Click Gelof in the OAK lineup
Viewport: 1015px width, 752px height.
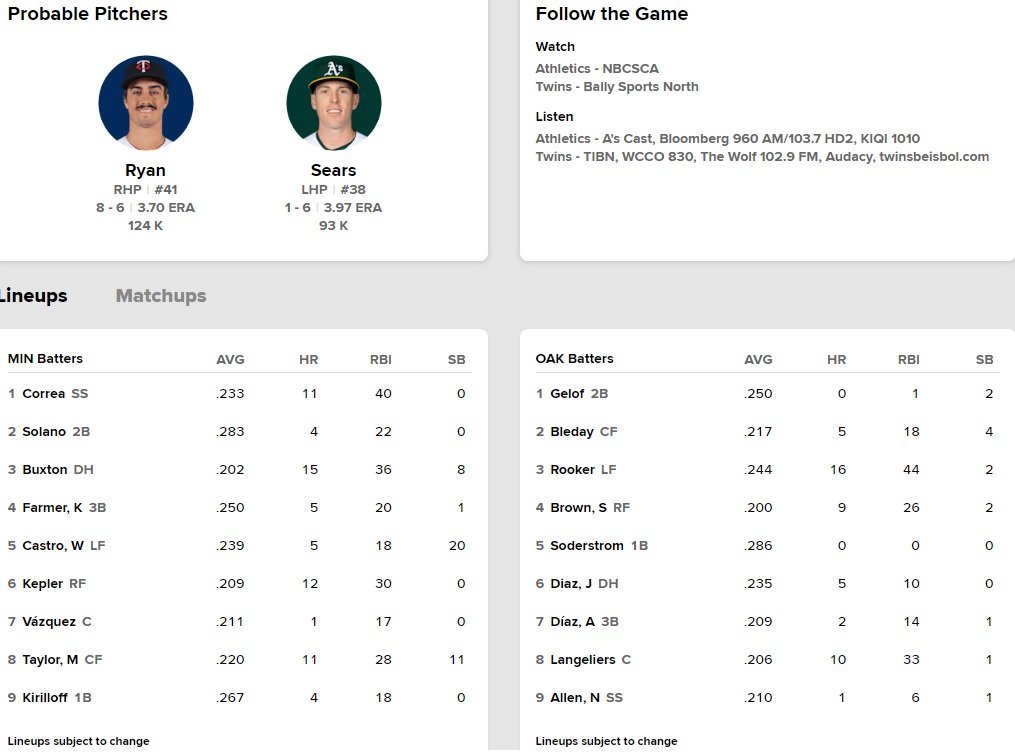567,394
